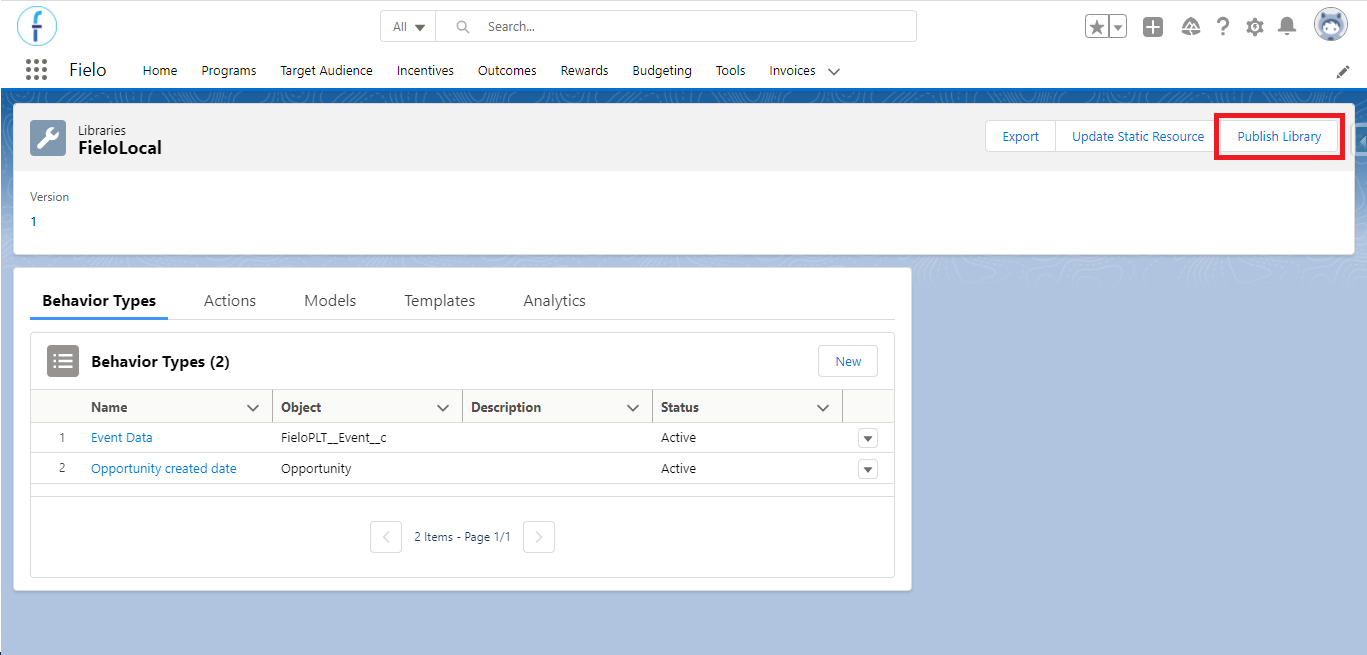Select the Behavior Types tab
Image resolution: width=1367 pixels, height=655 pixels.
point(99,300)
